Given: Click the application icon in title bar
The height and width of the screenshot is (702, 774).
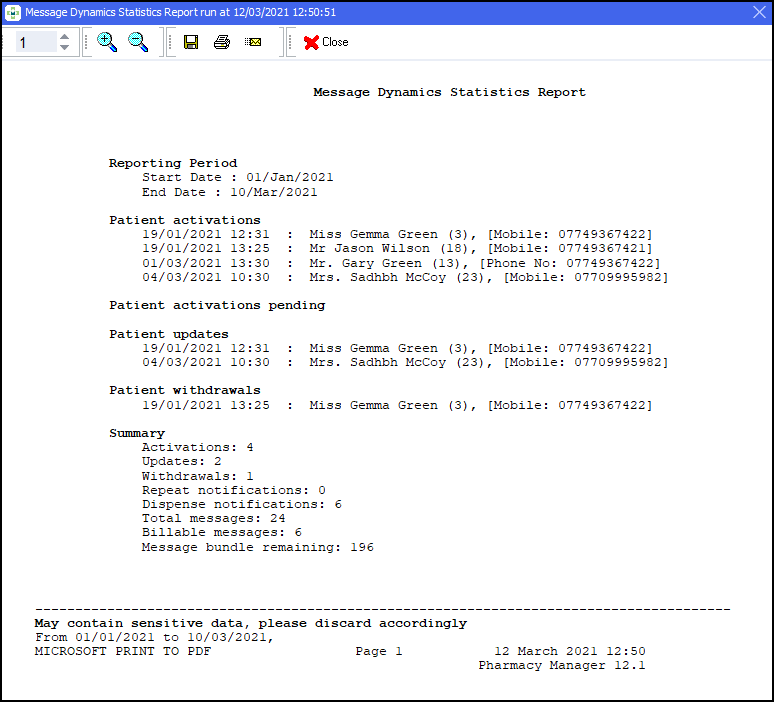Looking at the screenshot, I should tap(13, 13).
